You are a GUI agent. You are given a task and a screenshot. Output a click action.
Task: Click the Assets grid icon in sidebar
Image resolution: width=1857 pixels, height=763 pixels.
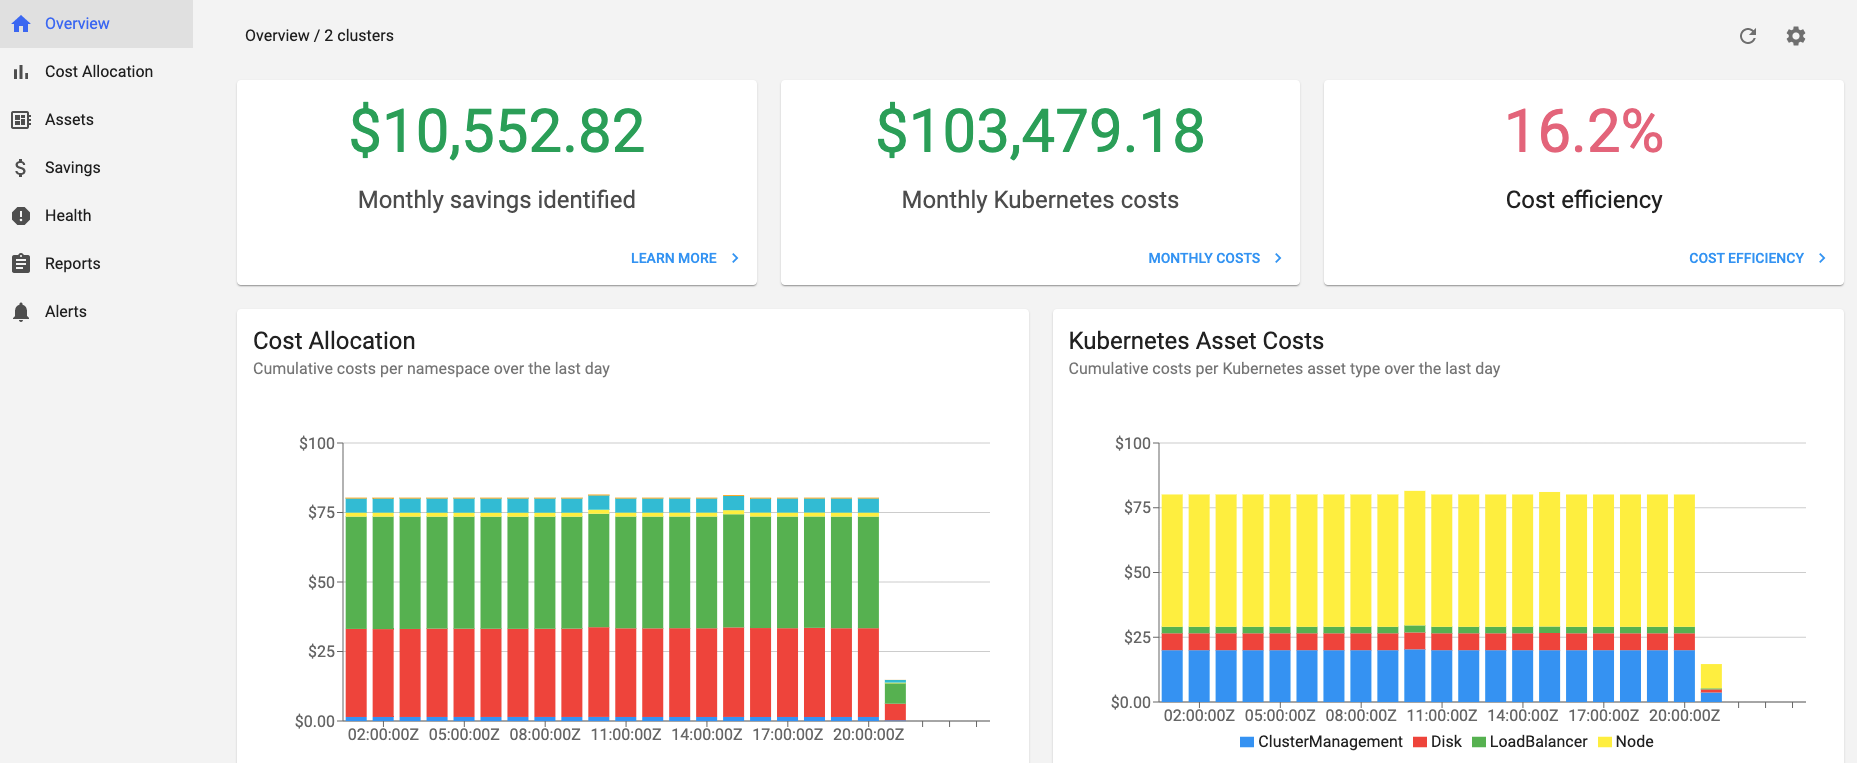(21, 120)
